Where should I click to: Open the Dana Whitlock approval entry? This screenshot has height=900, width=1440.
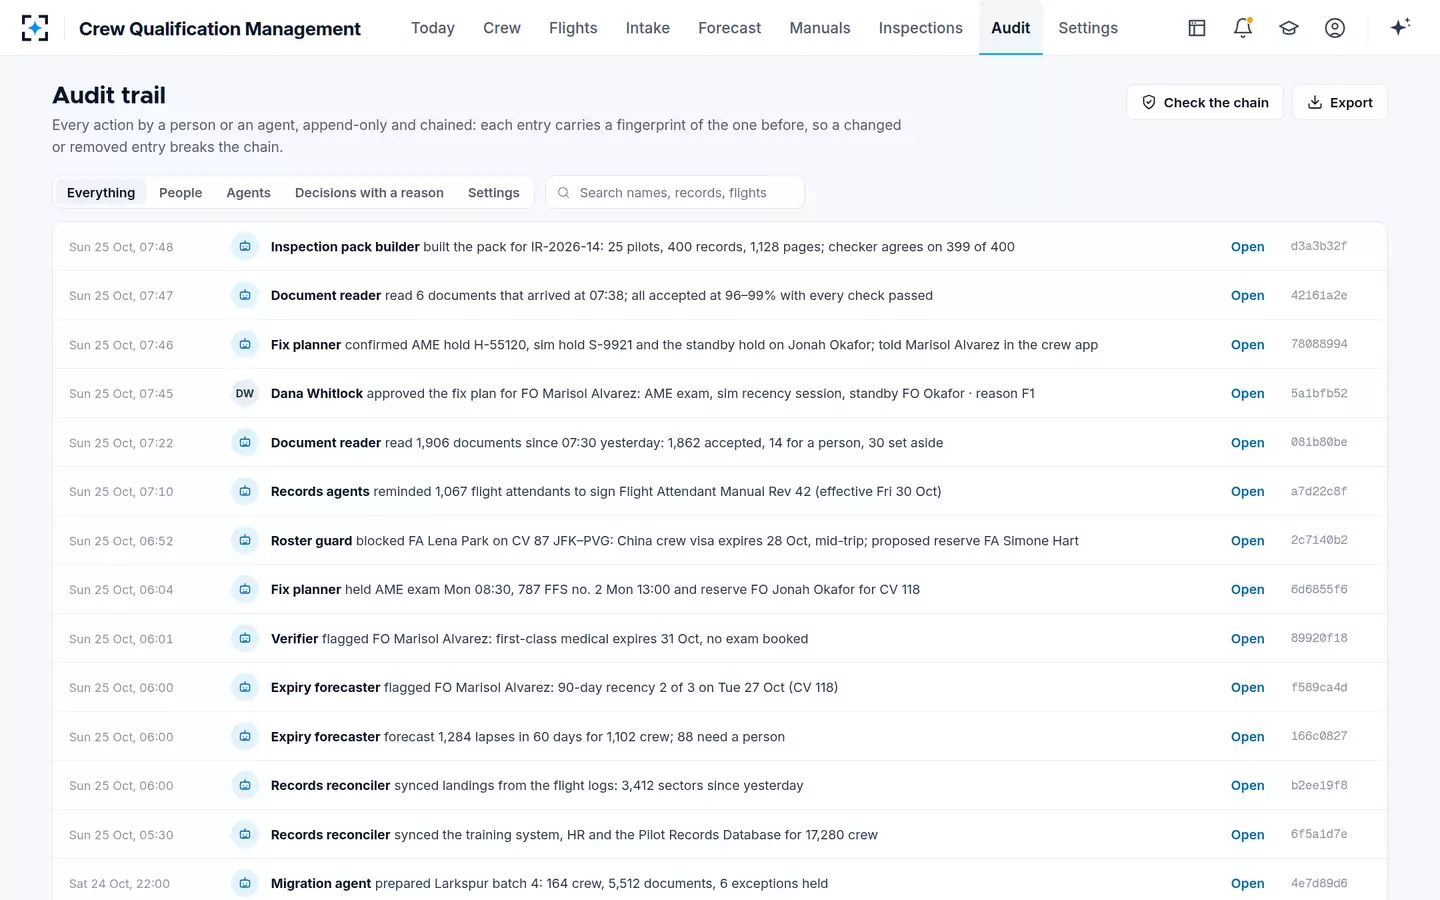(x=1248, y=393)
